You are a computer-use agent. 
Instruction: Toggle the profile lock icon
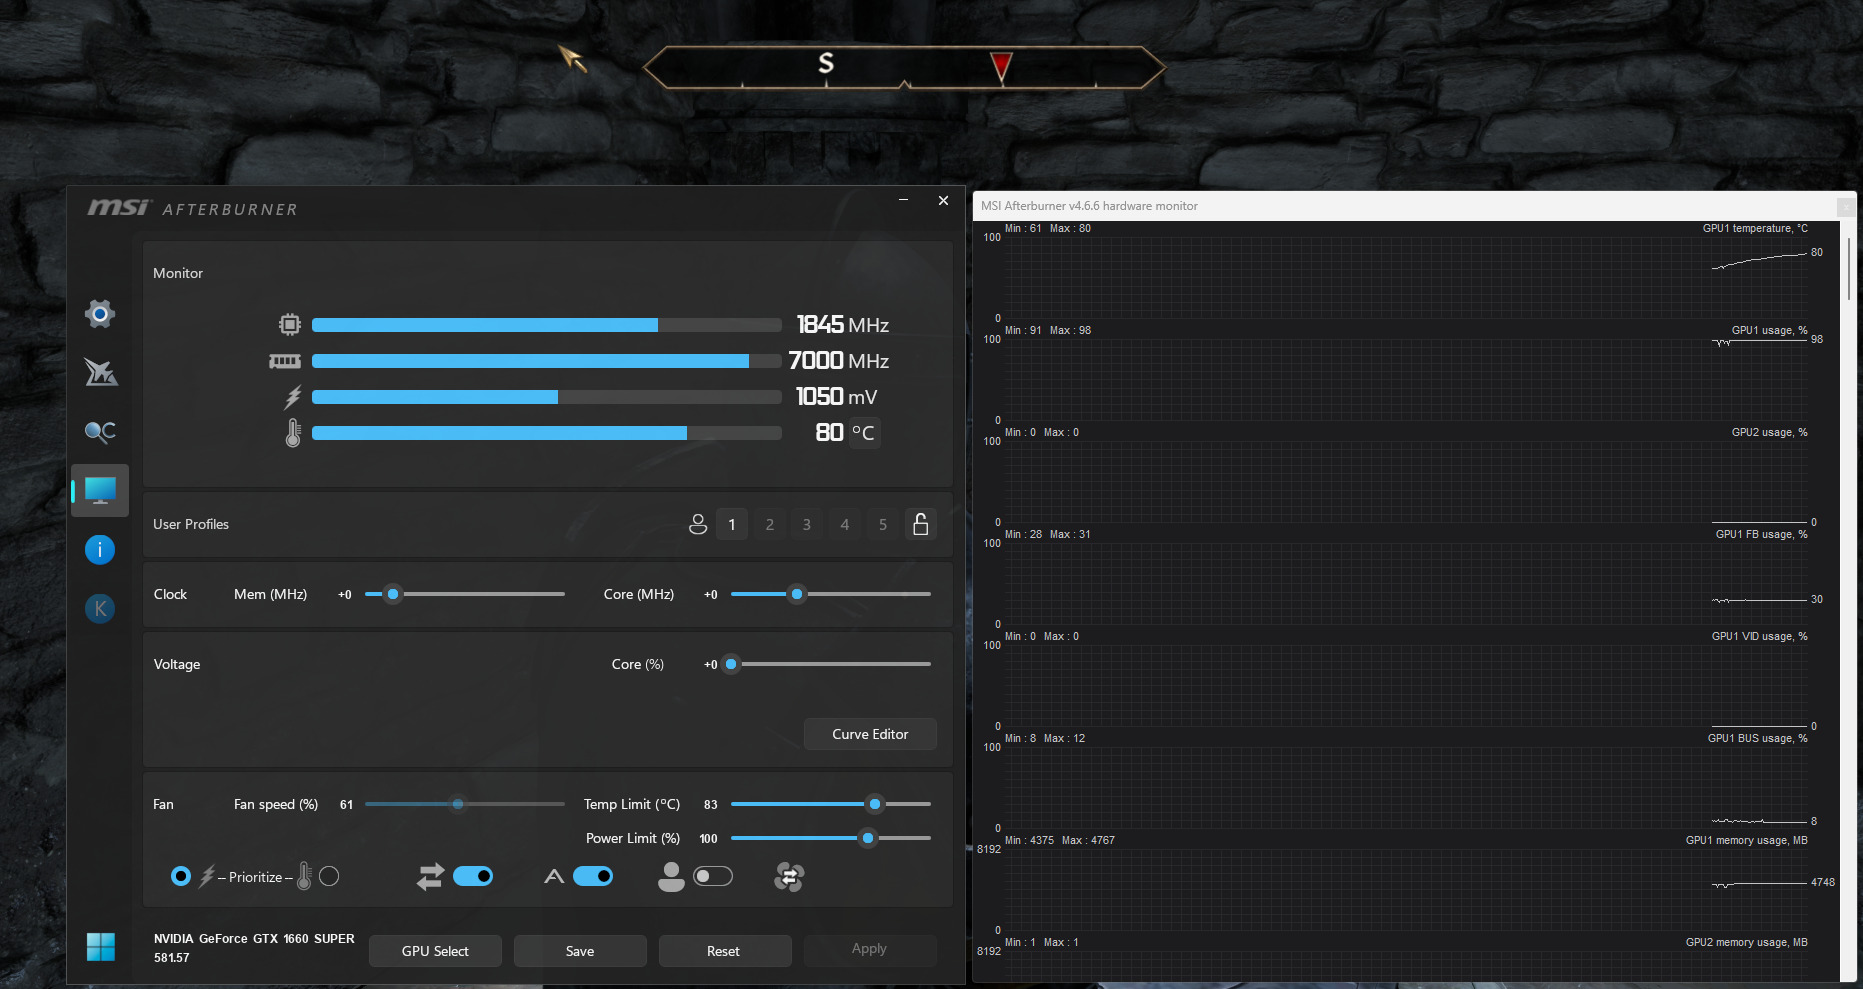[x=921, y=524]
